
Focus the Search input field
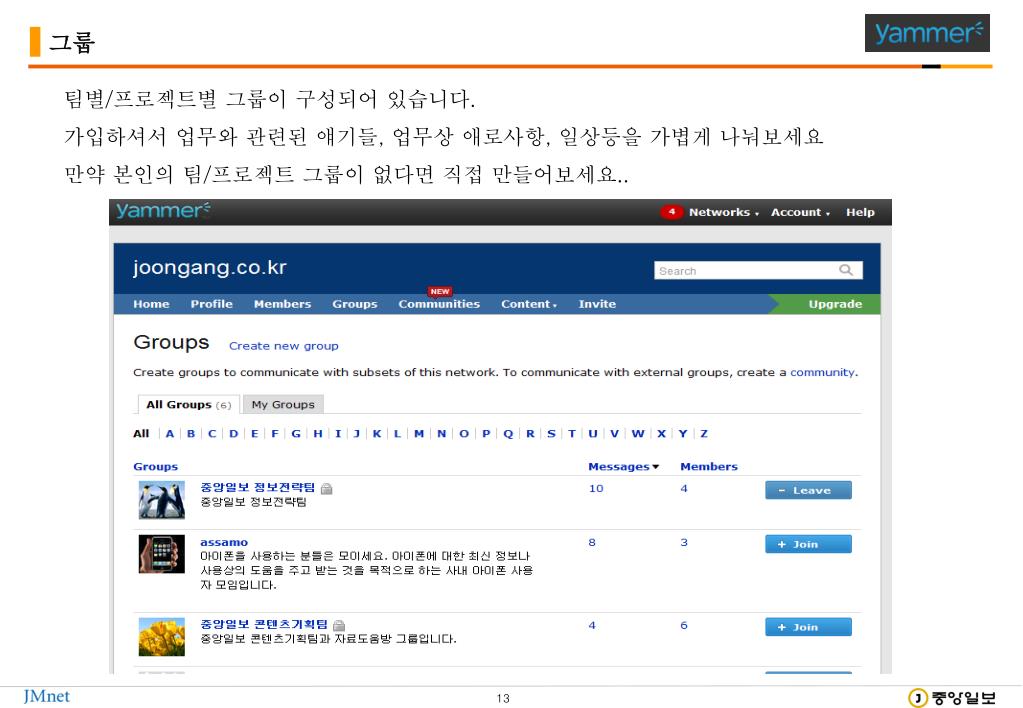(x=758, y=270)
